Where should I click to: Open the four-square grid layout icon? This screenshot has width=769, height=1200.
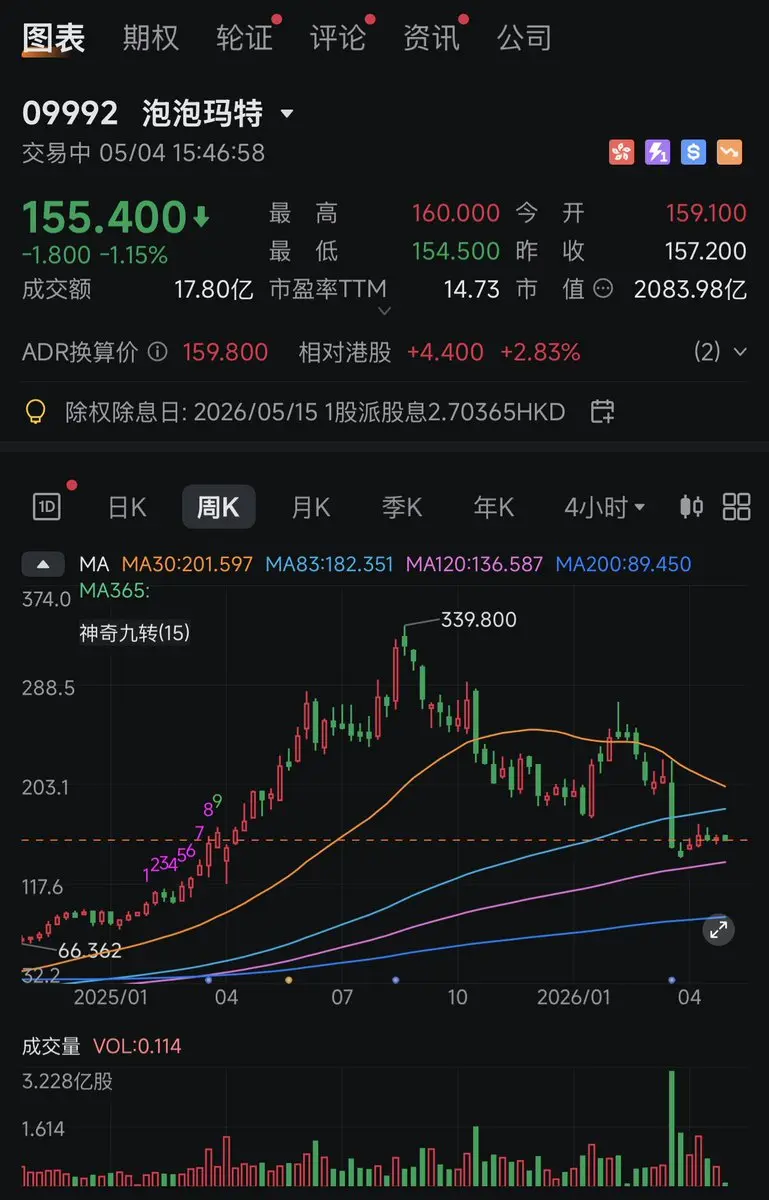pyautogui.click(x=737, y=507)
